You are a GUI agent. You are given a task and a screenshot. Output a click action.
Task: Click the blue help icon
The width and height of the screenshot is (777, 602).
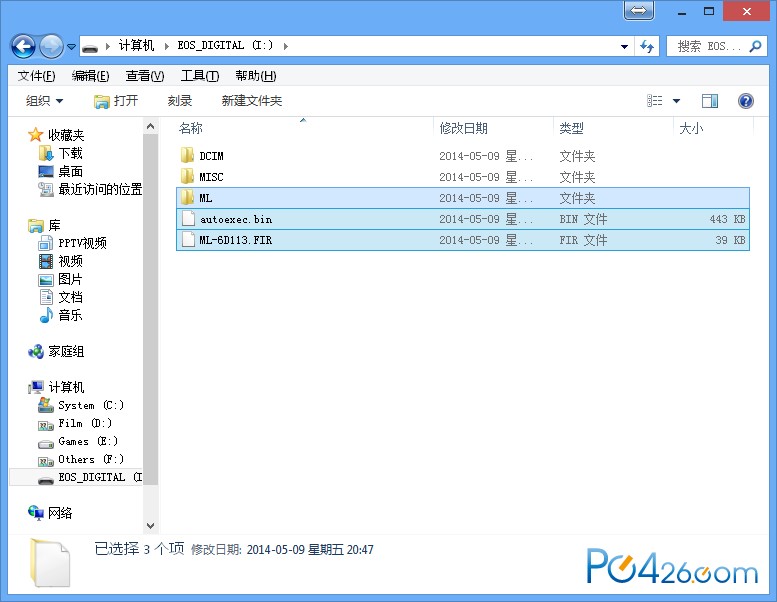pos(746,101)
